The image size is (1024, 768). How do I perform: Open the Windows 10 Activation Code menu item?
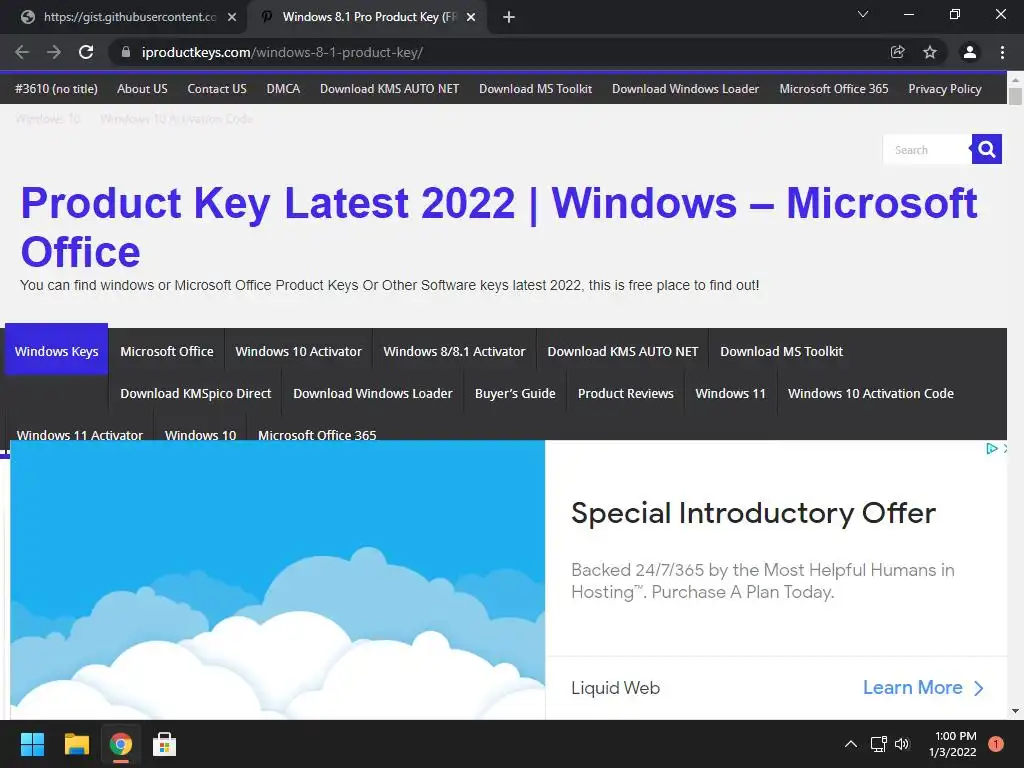coord(871,394)
